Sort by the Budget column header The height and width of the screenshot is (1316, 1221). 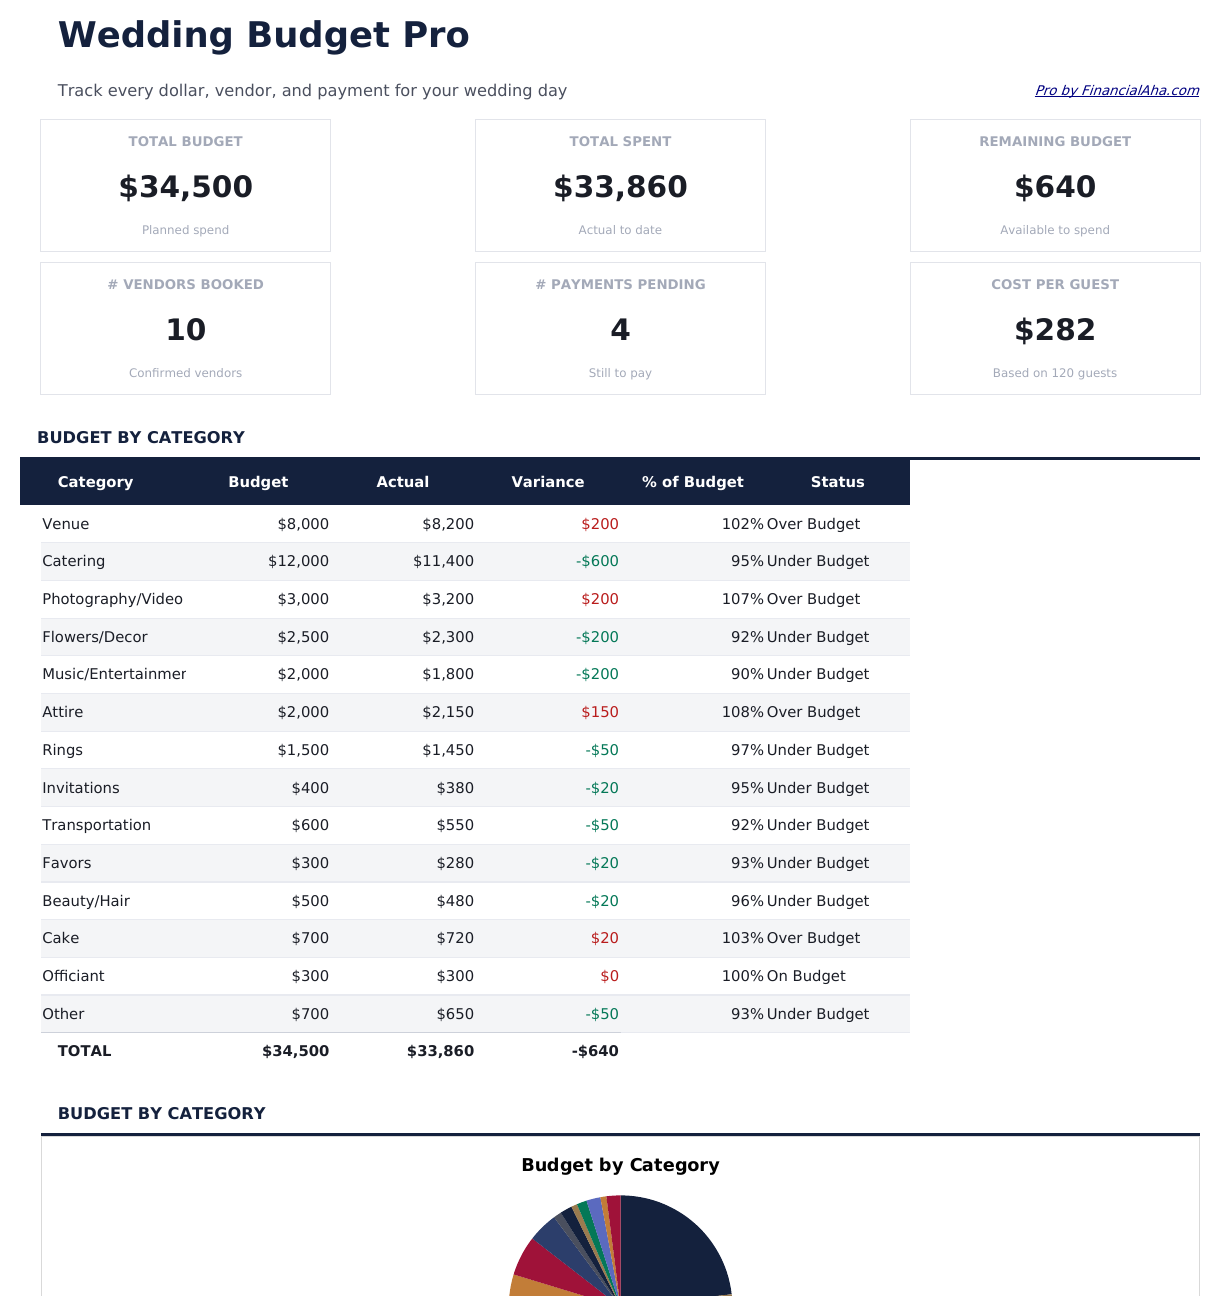point(258,482)
